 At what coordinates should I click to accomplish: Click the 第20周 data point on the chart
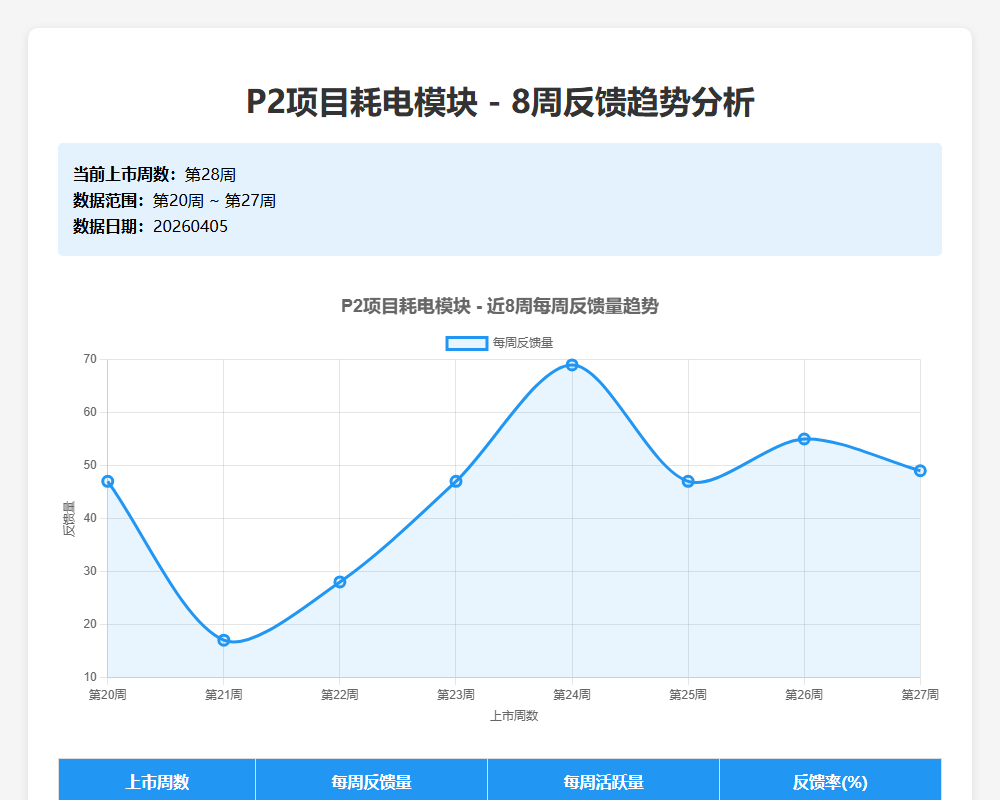click(x=108, y=481)
